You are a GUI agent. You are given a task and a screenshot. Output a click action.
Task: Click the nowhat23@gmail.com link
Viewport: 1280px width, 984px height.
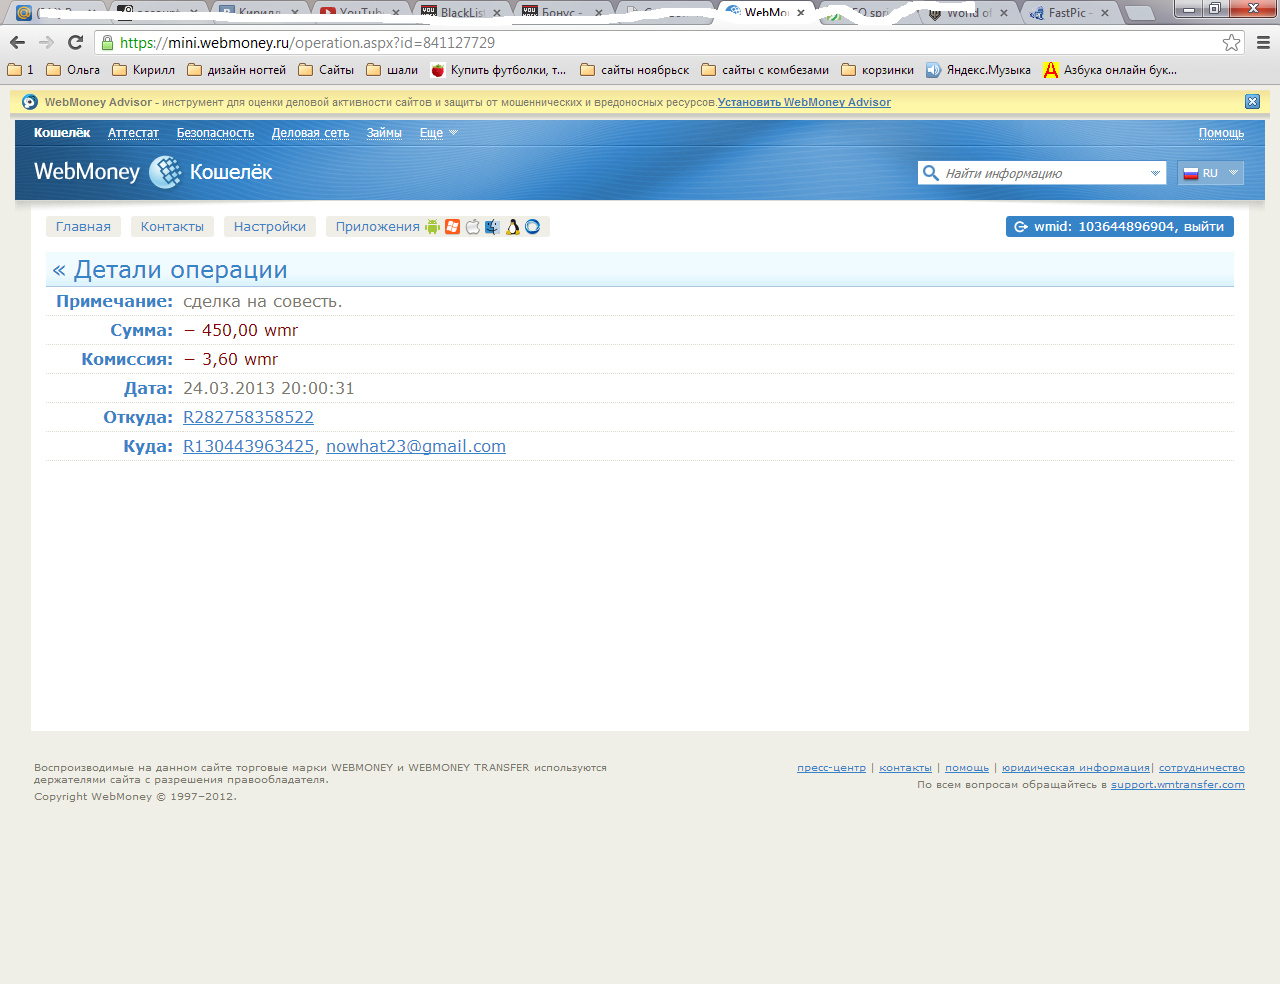416,446
